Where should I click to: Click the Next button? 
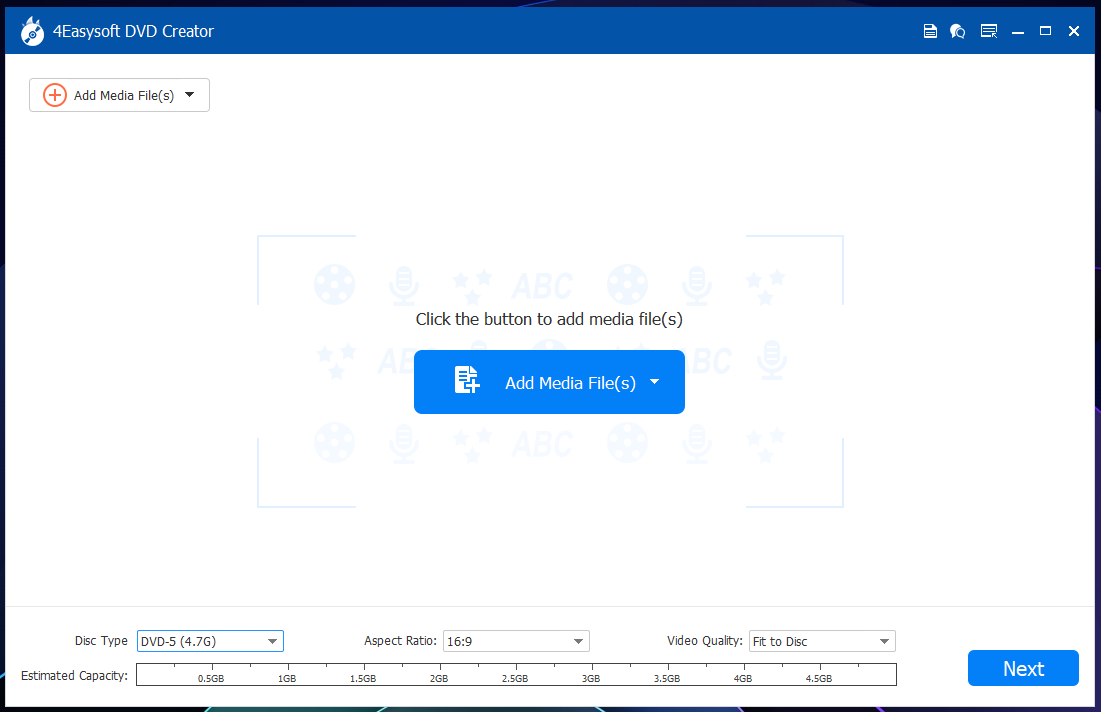[1023, 668]
